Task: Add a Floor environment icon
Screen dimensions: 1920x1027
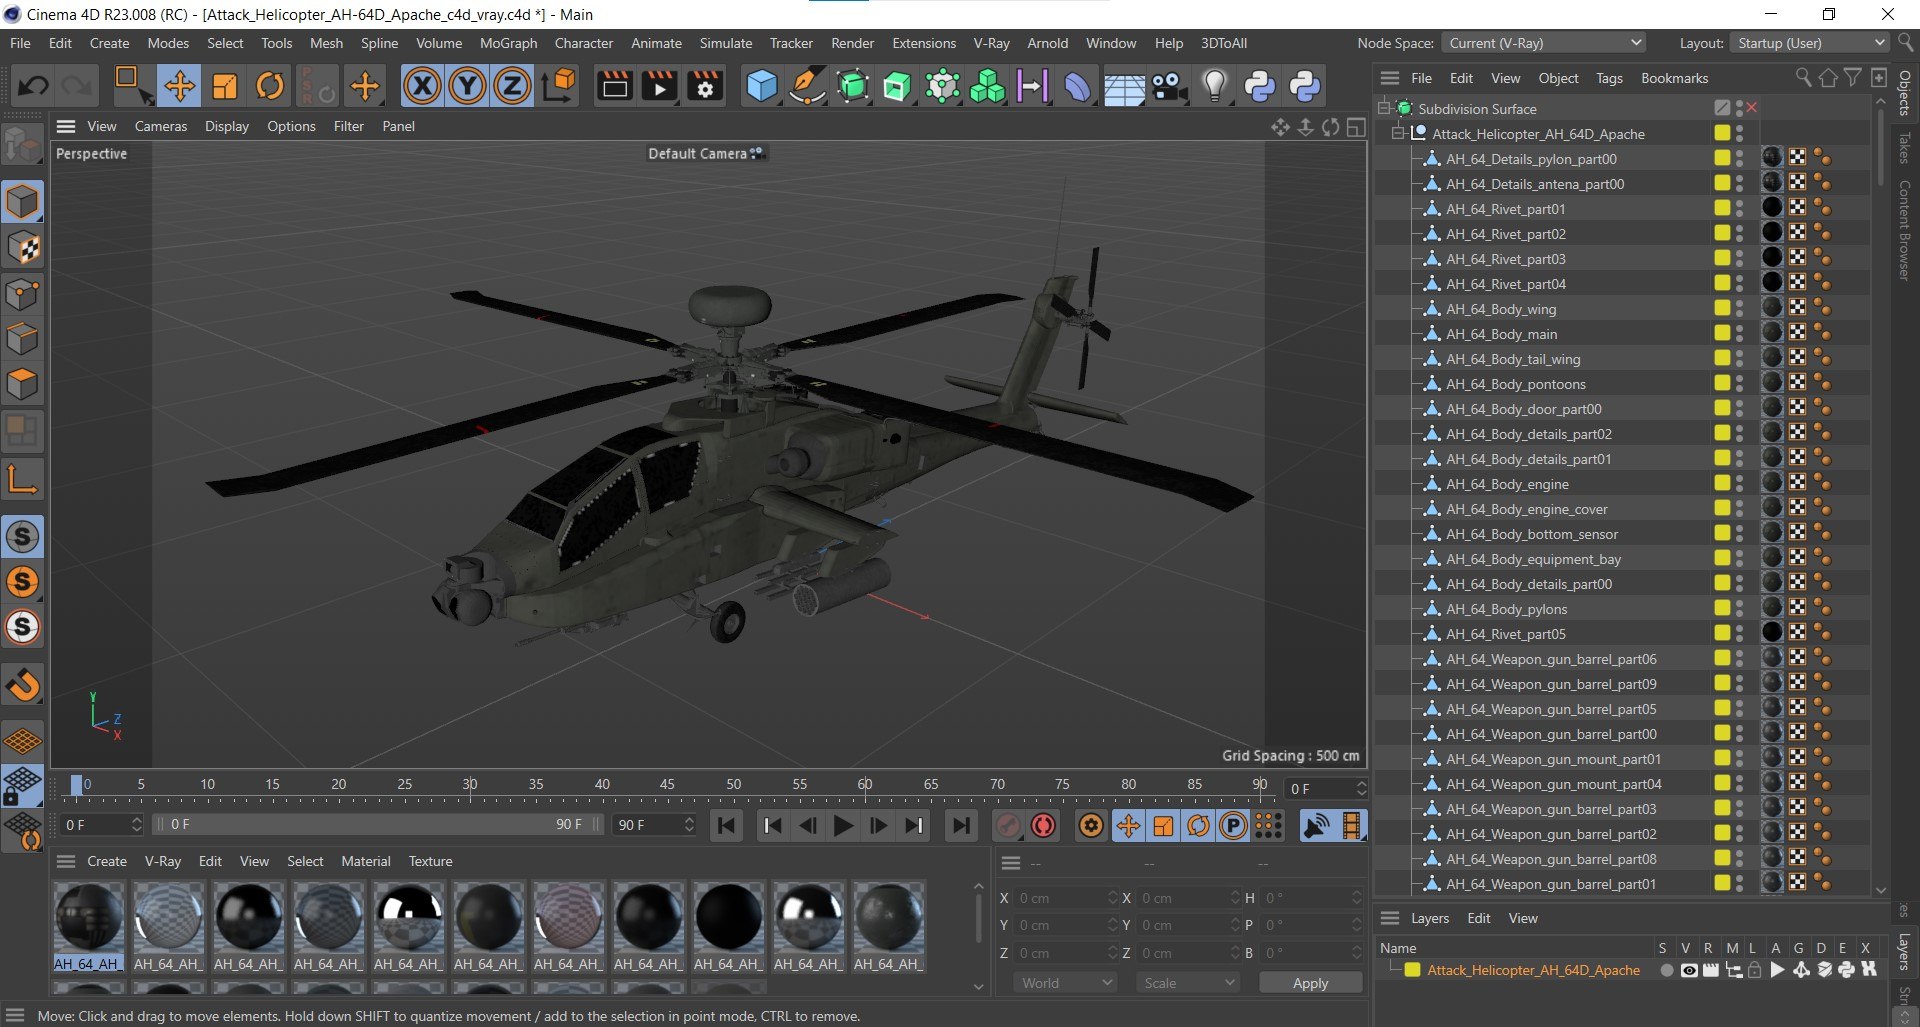Action: pyautogui.click(x=1124, y=88)
